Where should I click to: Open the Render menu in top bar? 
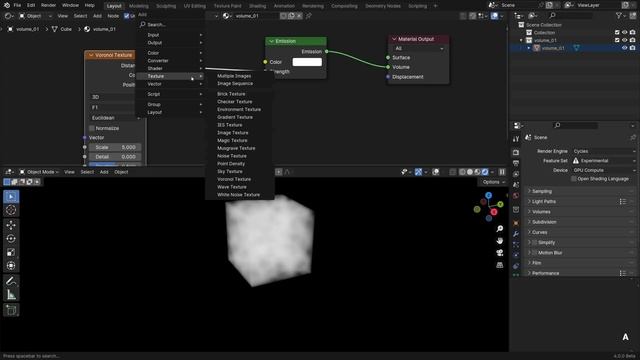pos(48,5)
